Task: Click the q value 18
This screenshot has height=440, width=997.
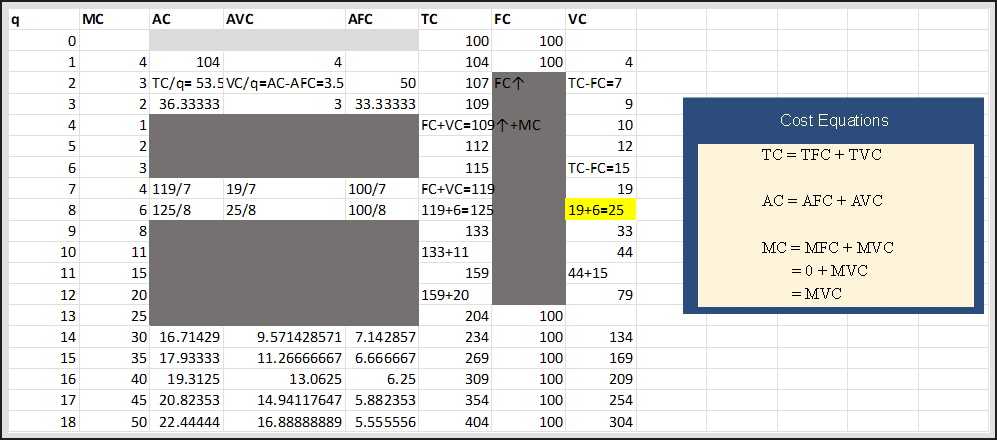Action: [x=43, y=422]
